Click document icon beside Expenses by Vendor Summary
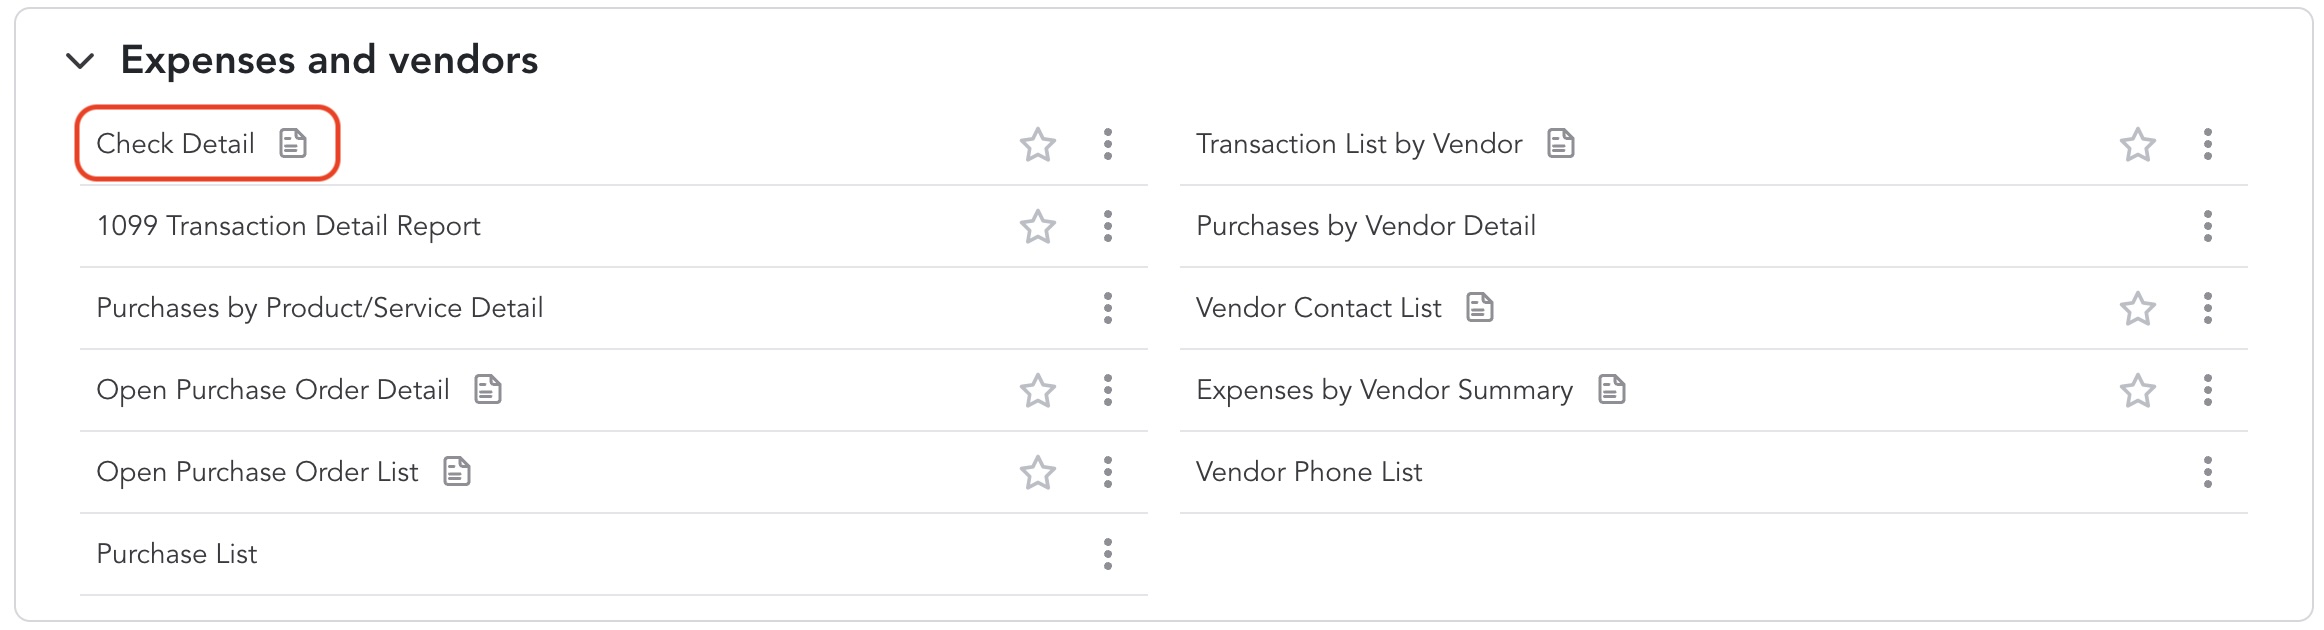The width and height of the screenshot is (2324, 630). tap(1612, 390)
